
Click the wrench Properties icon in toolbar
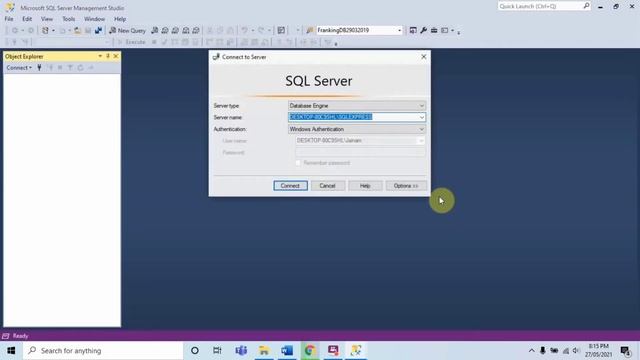click(x=424, y=31)
